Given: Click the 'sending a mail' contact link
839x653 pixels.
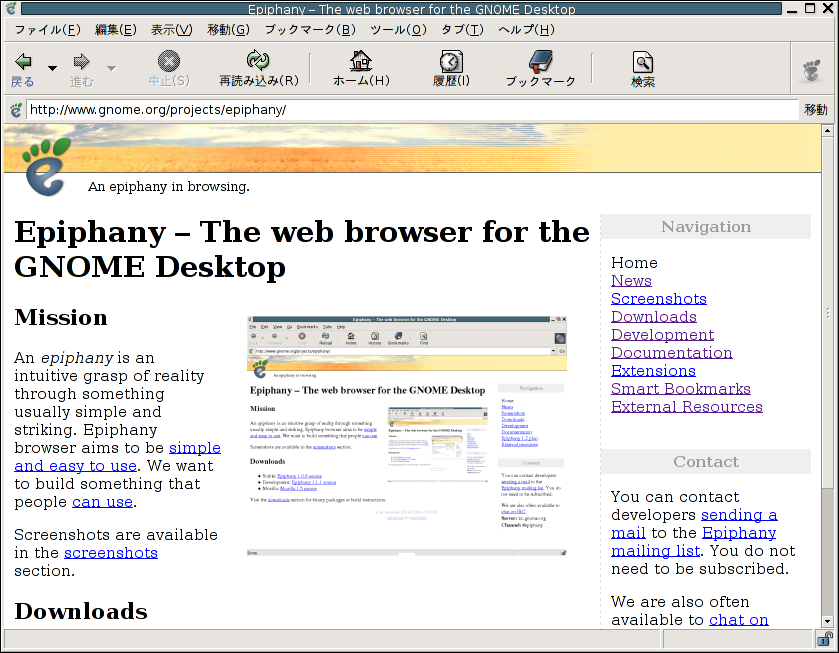Looking at the screenshot, I should click(739, 515).
